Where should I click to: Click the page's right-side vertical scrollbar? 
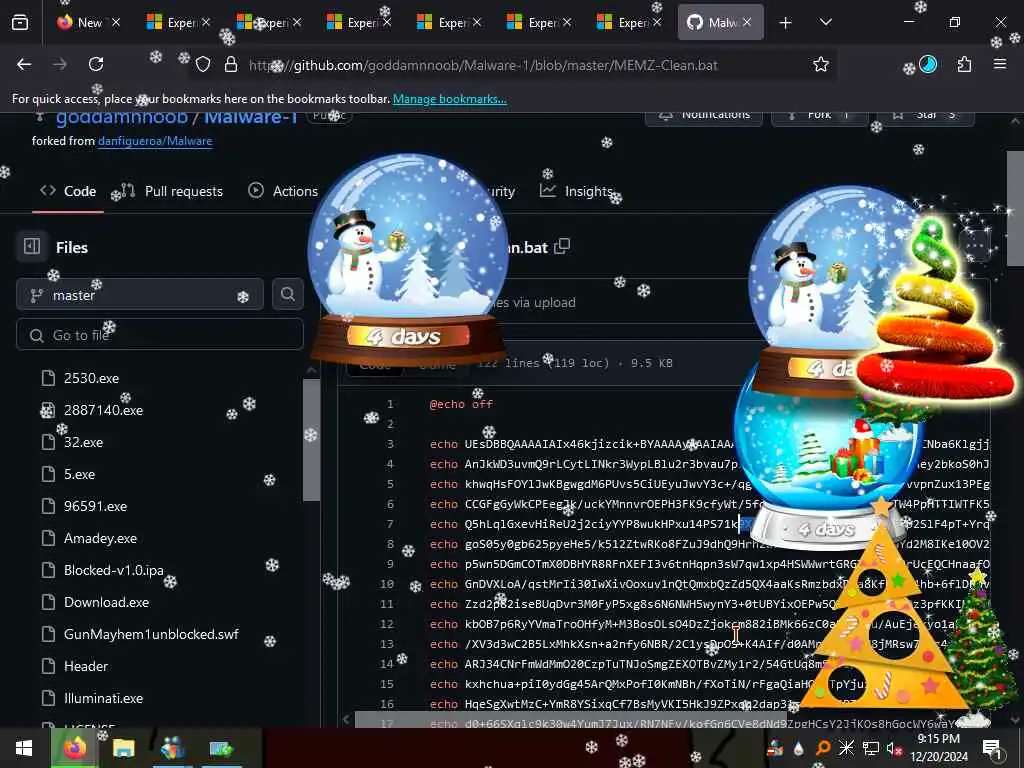coord(1015,209)
